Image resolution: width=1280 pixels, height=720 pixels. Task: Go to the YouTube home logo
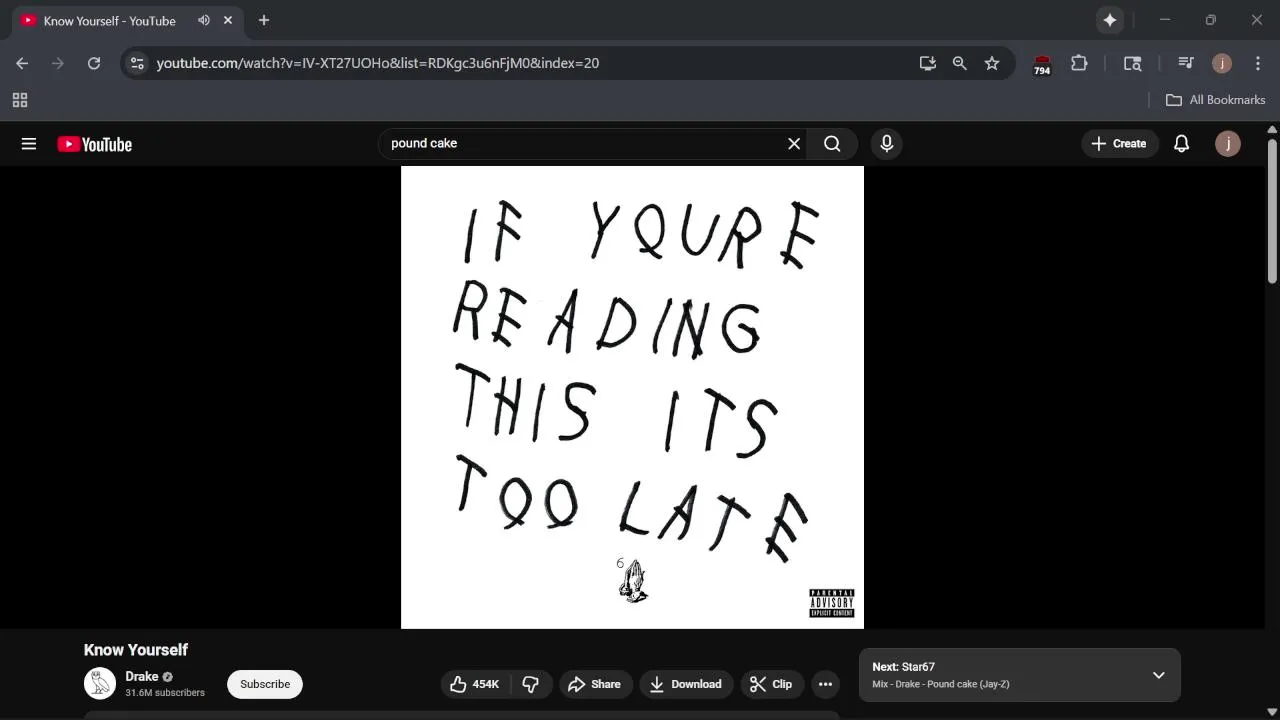pyautogui.click(x=95, y=144)
